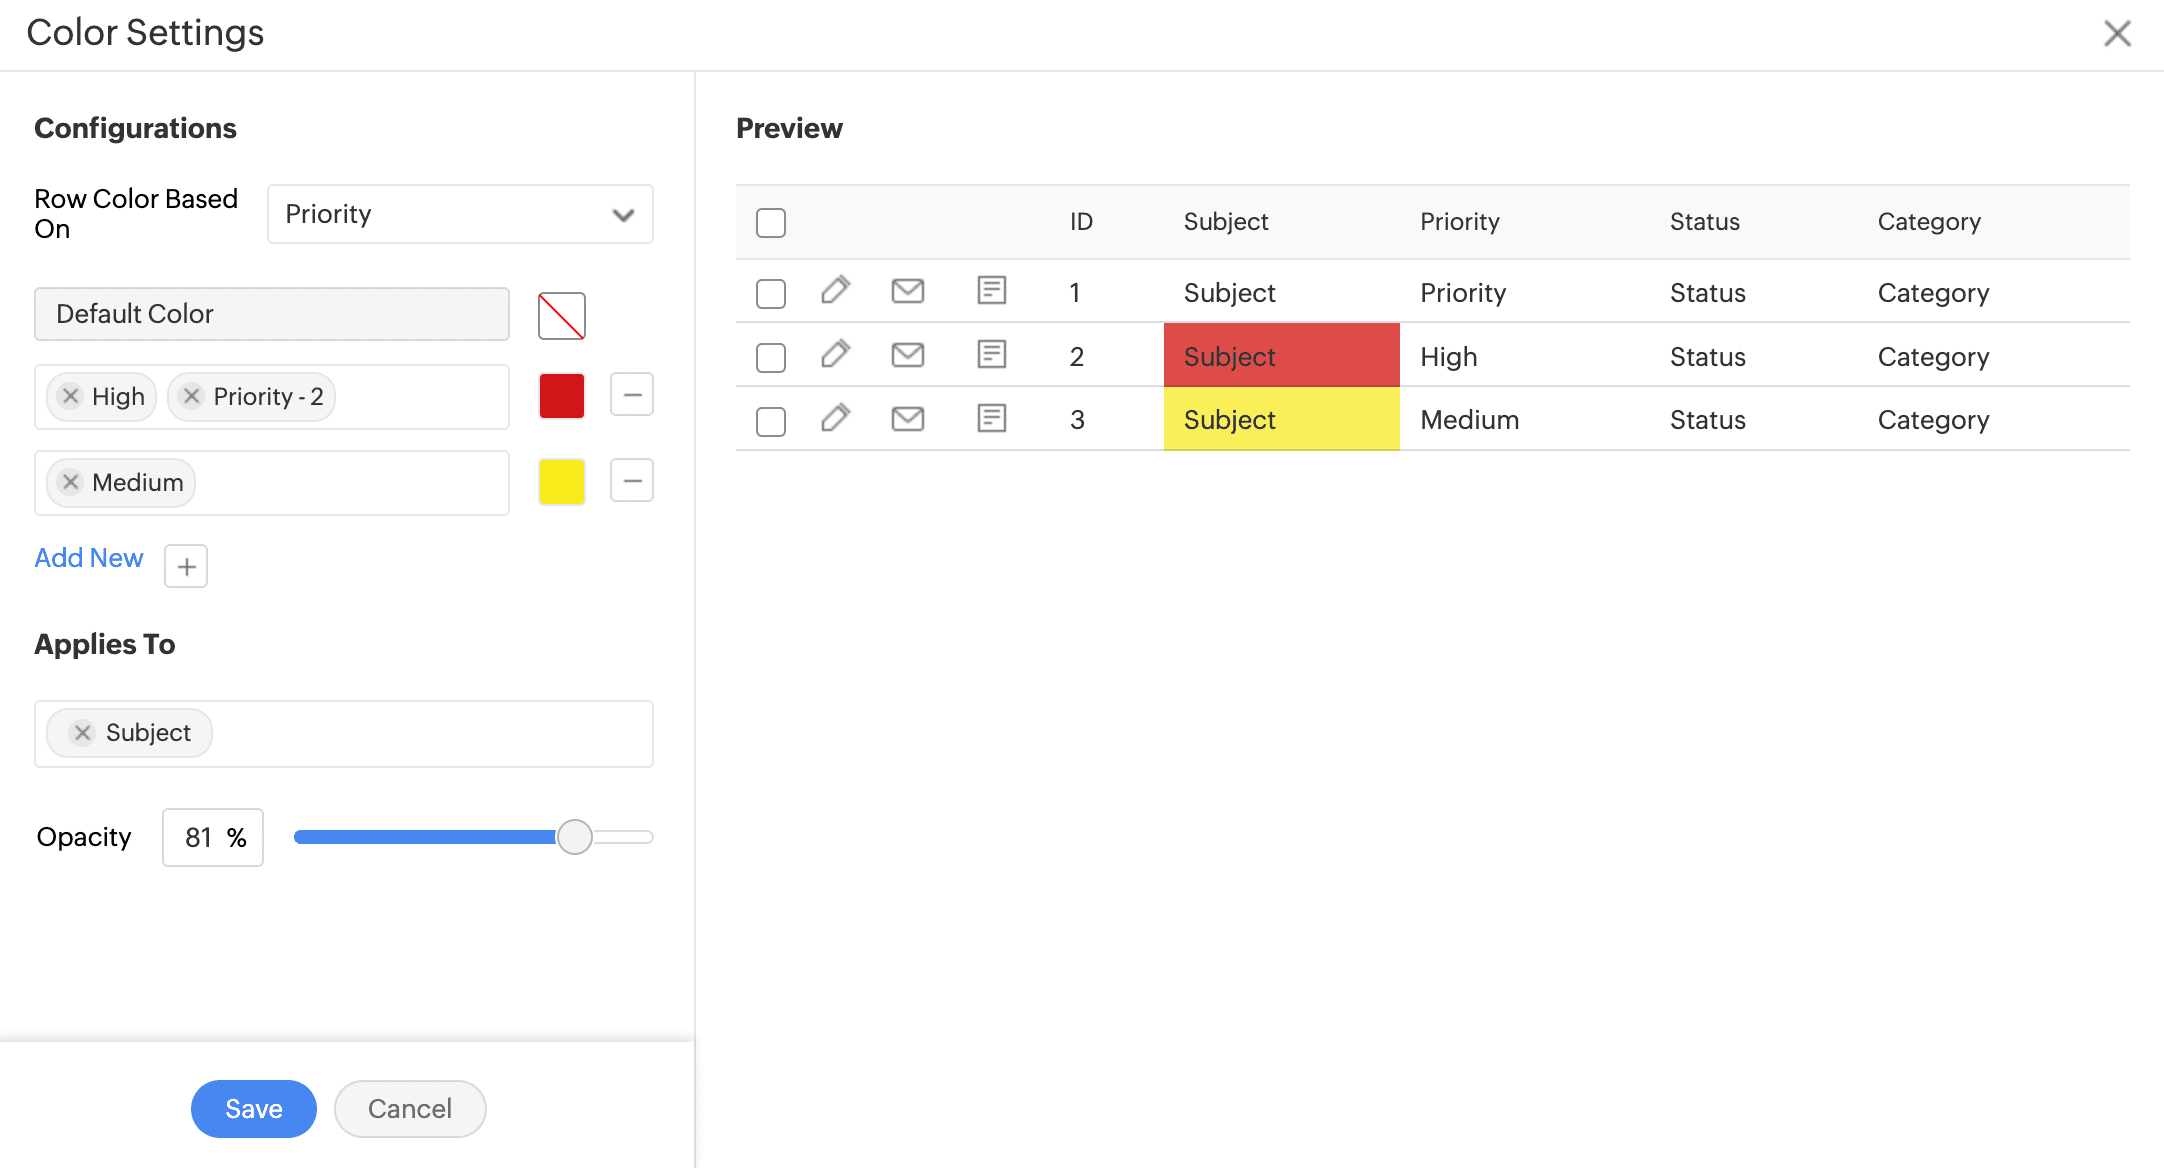
Task: Click the plus icon next to Add New
Action: click(x=186, y=566)
